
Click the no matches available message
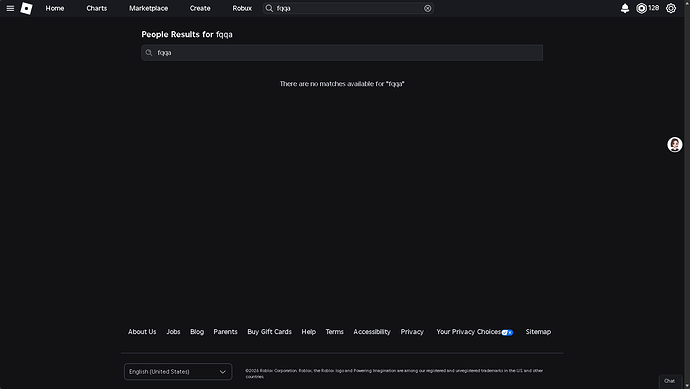point(342,84)
